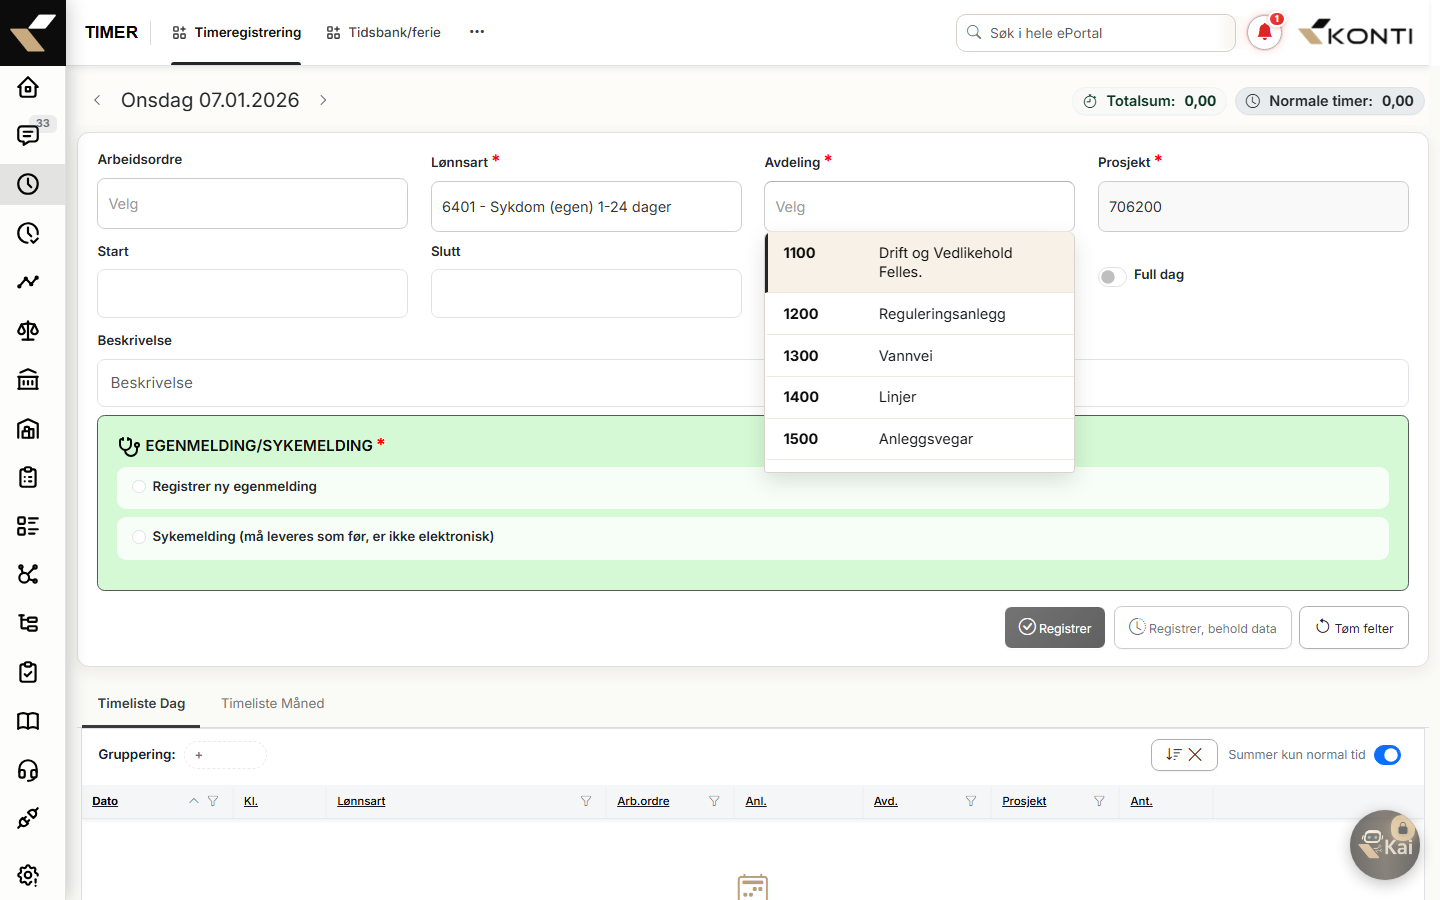The width and height of the screenshot is (1440, 900).
Task: Choose 1400 Linjer option
Action: [920, 397]
